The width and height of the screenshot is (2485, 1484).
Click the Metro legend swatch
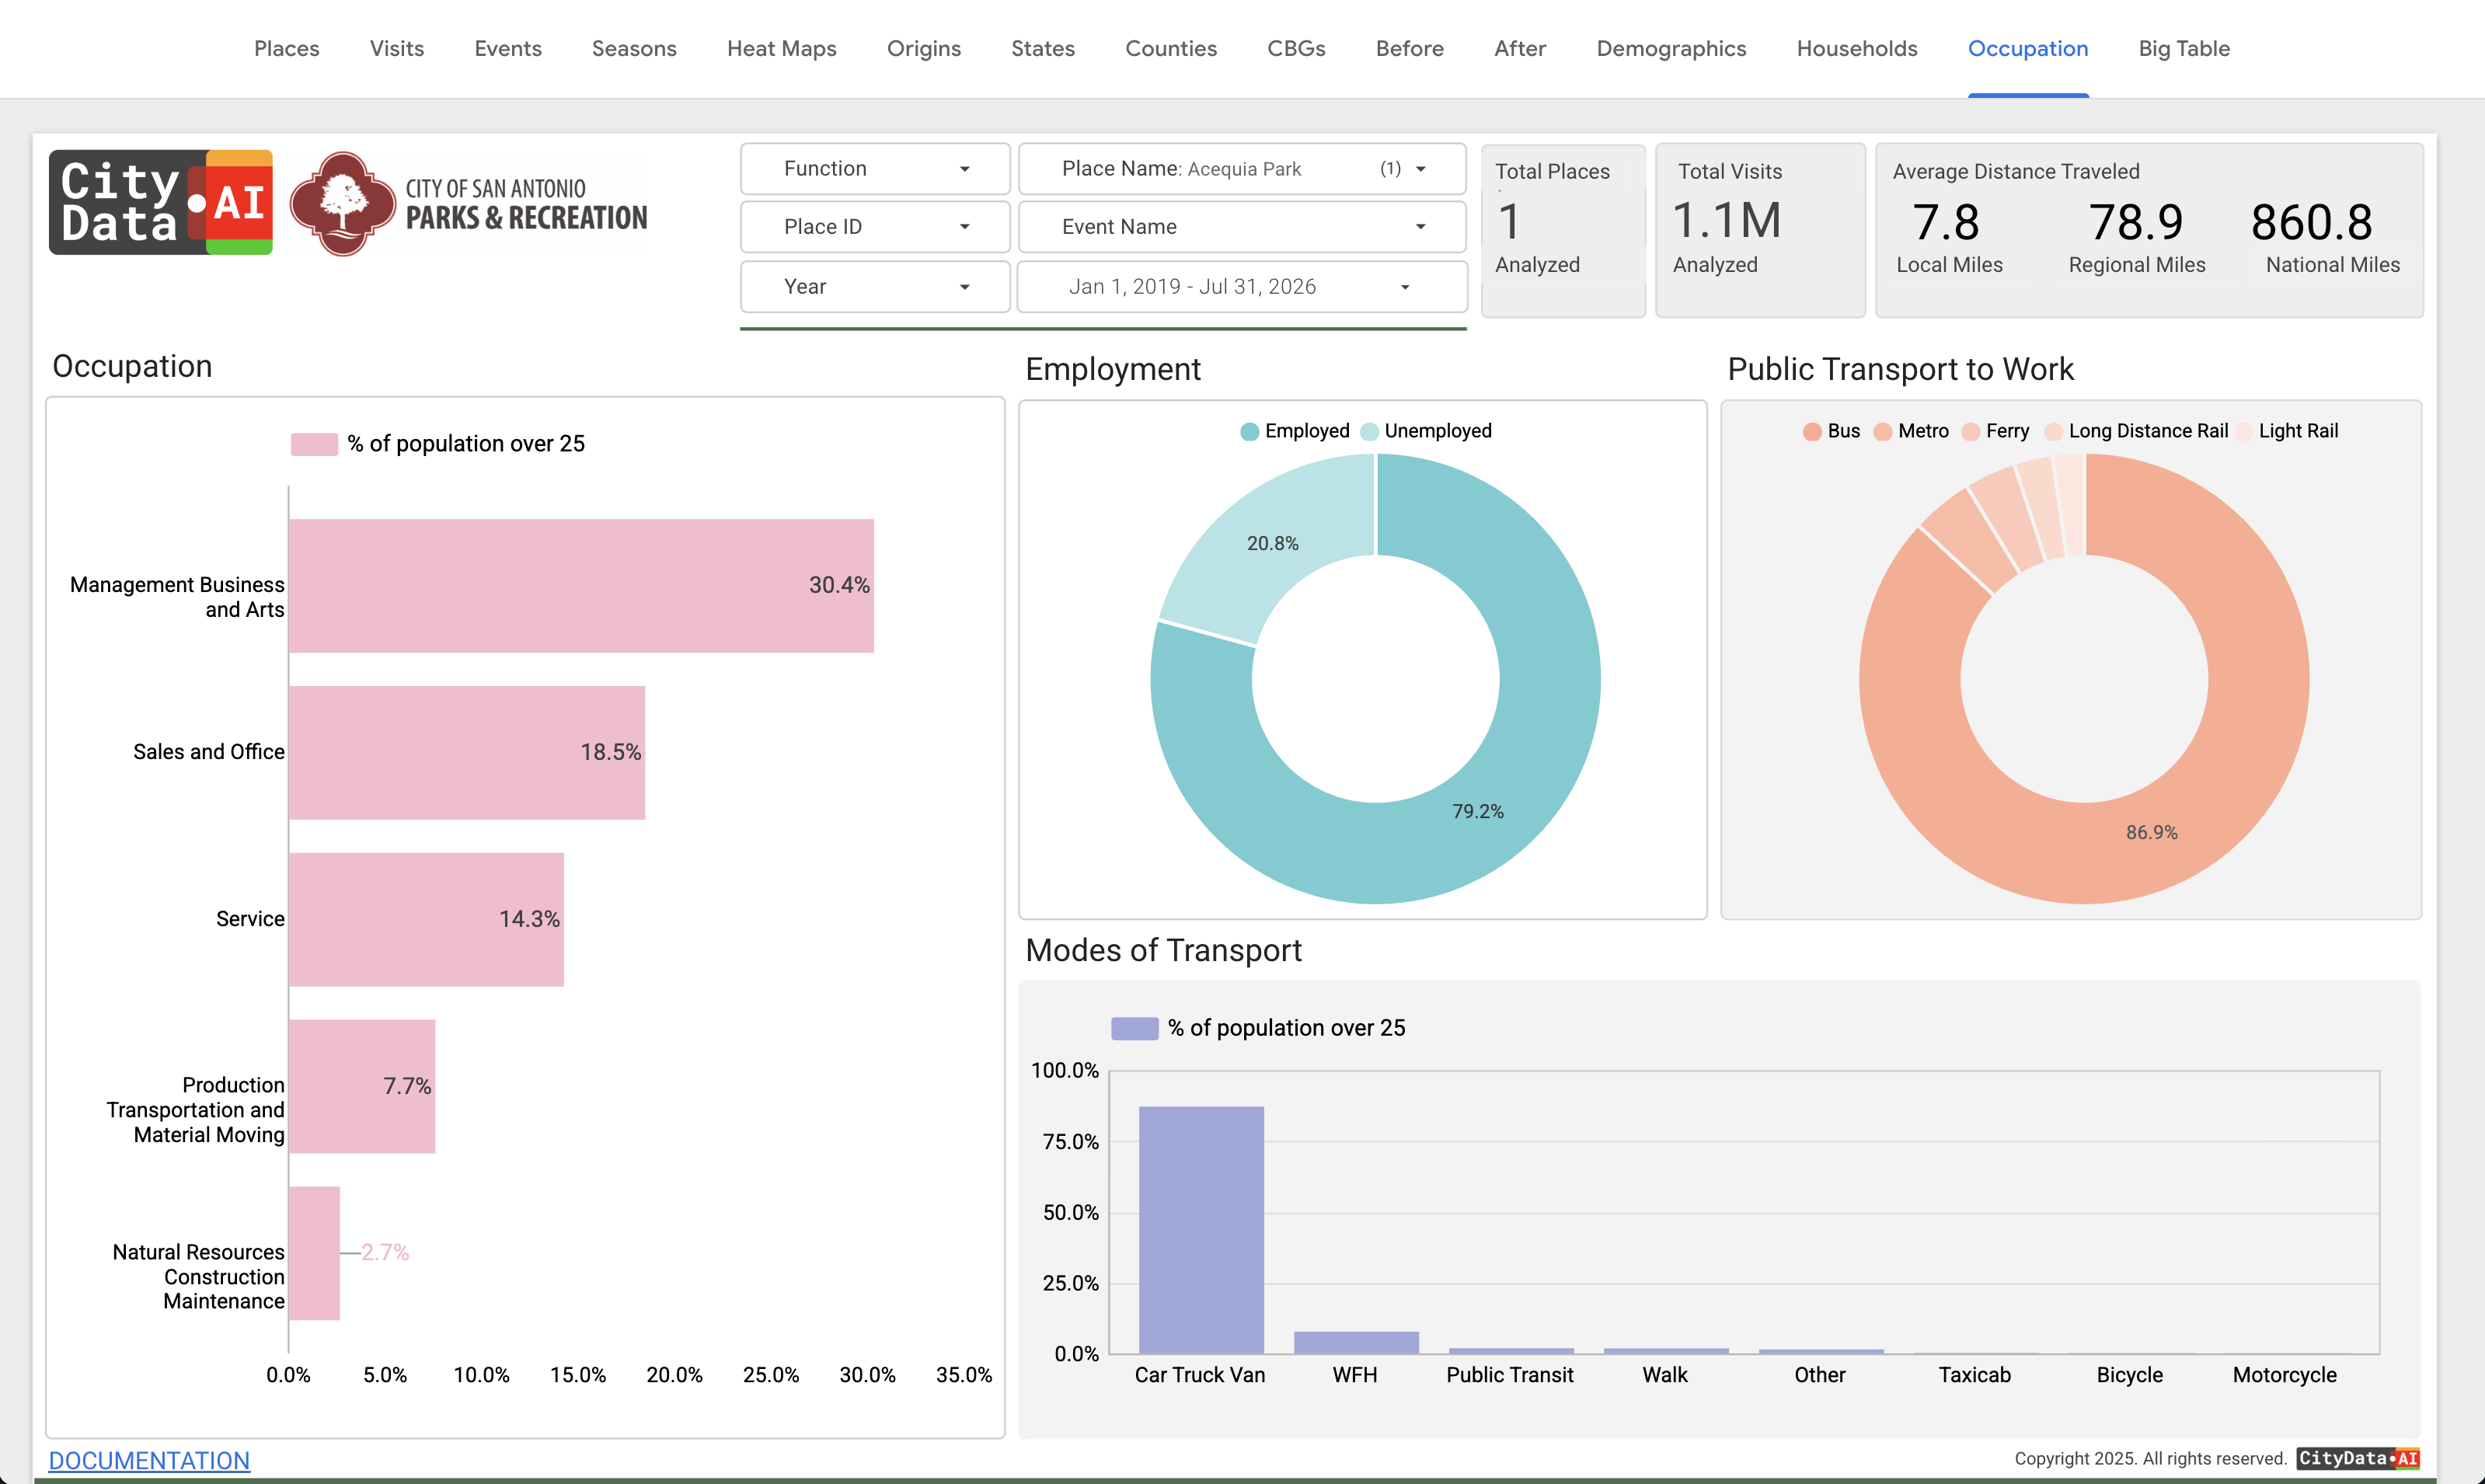(1883, 432)
